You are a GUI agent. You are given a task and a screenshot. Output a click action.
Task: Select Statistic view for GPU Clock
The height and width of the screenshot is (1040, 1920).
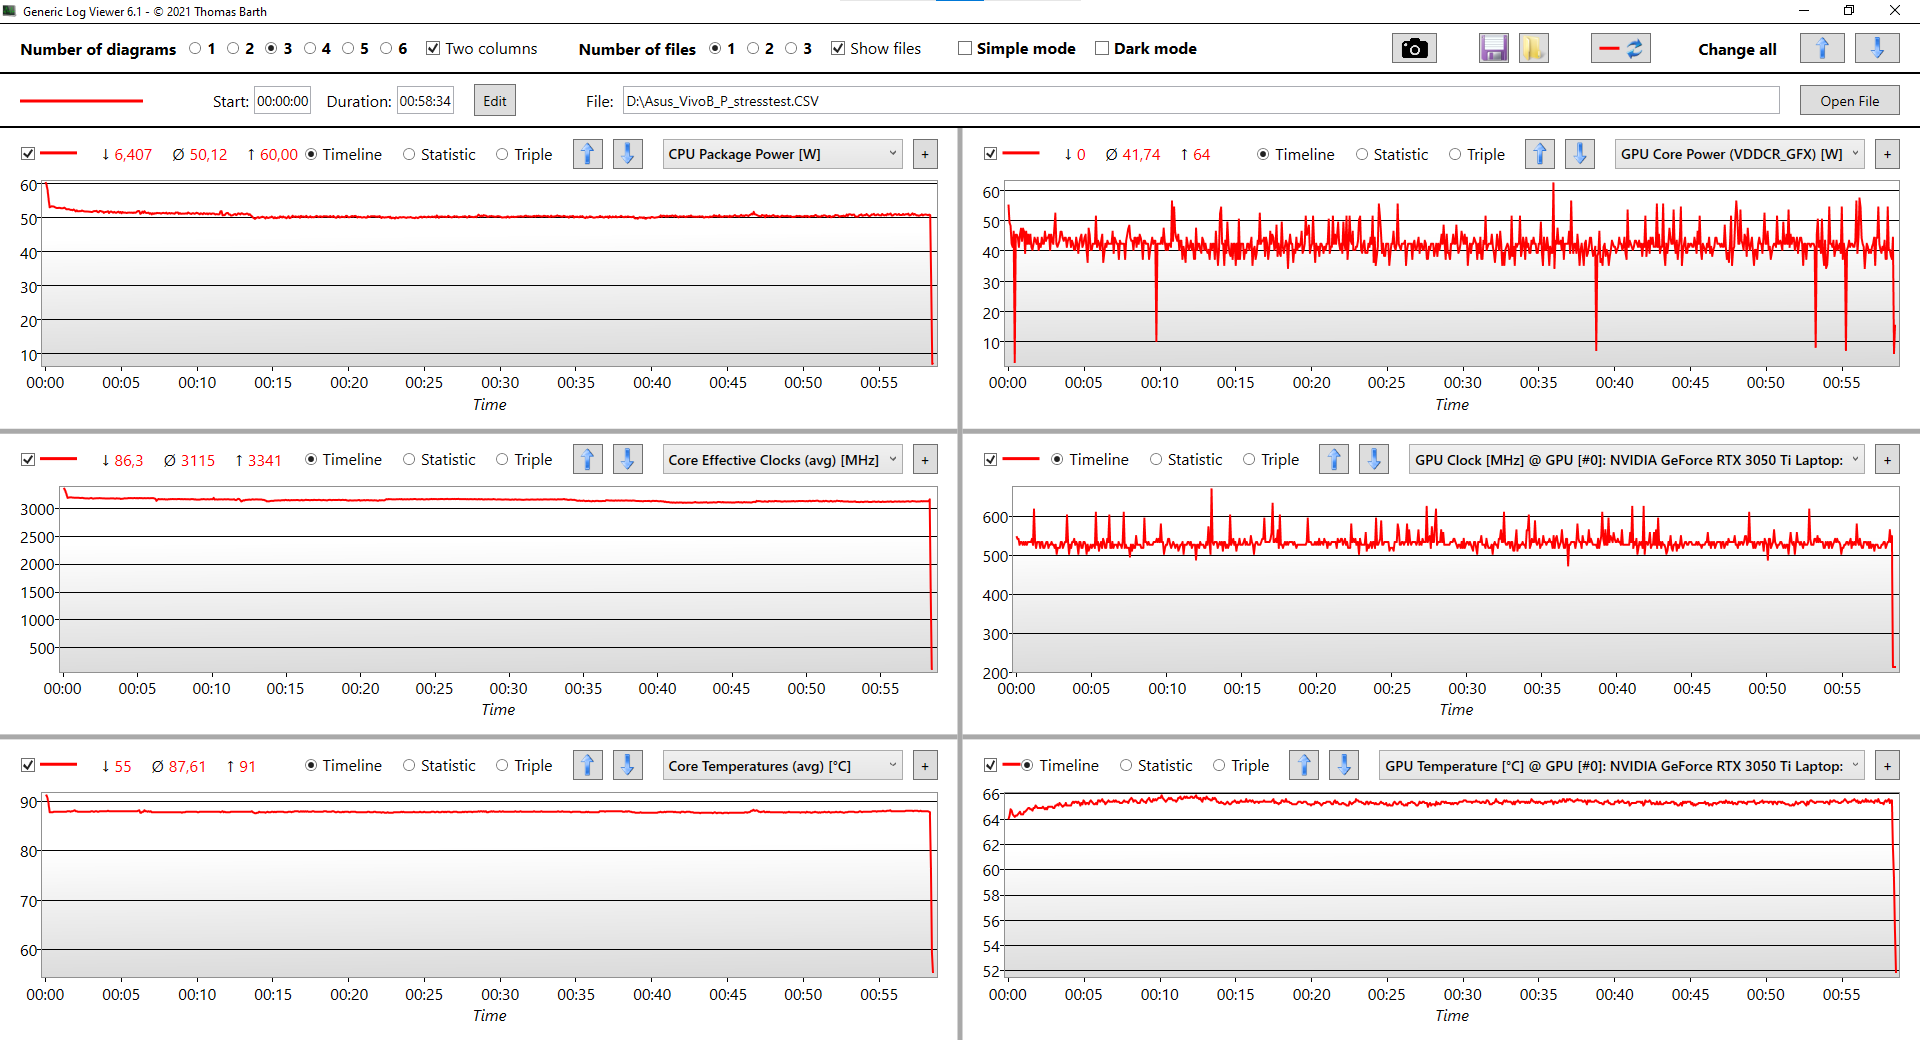point(1156,459)
